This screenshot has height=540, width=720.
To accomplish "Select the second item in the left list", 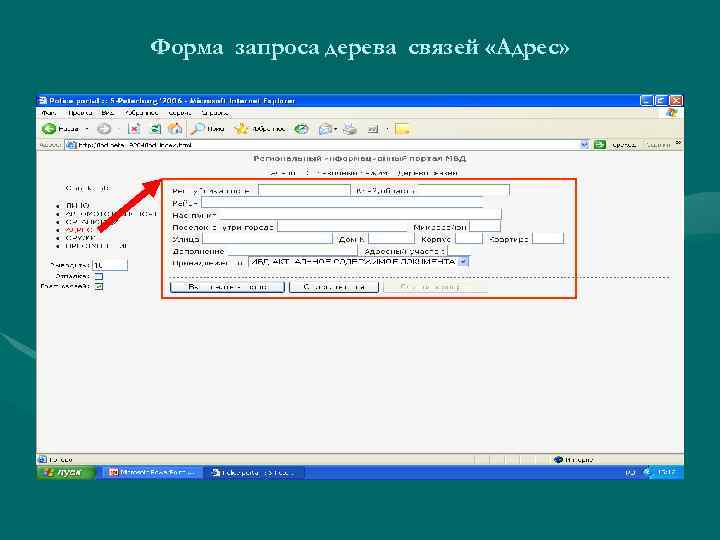I will click(111, 214).
